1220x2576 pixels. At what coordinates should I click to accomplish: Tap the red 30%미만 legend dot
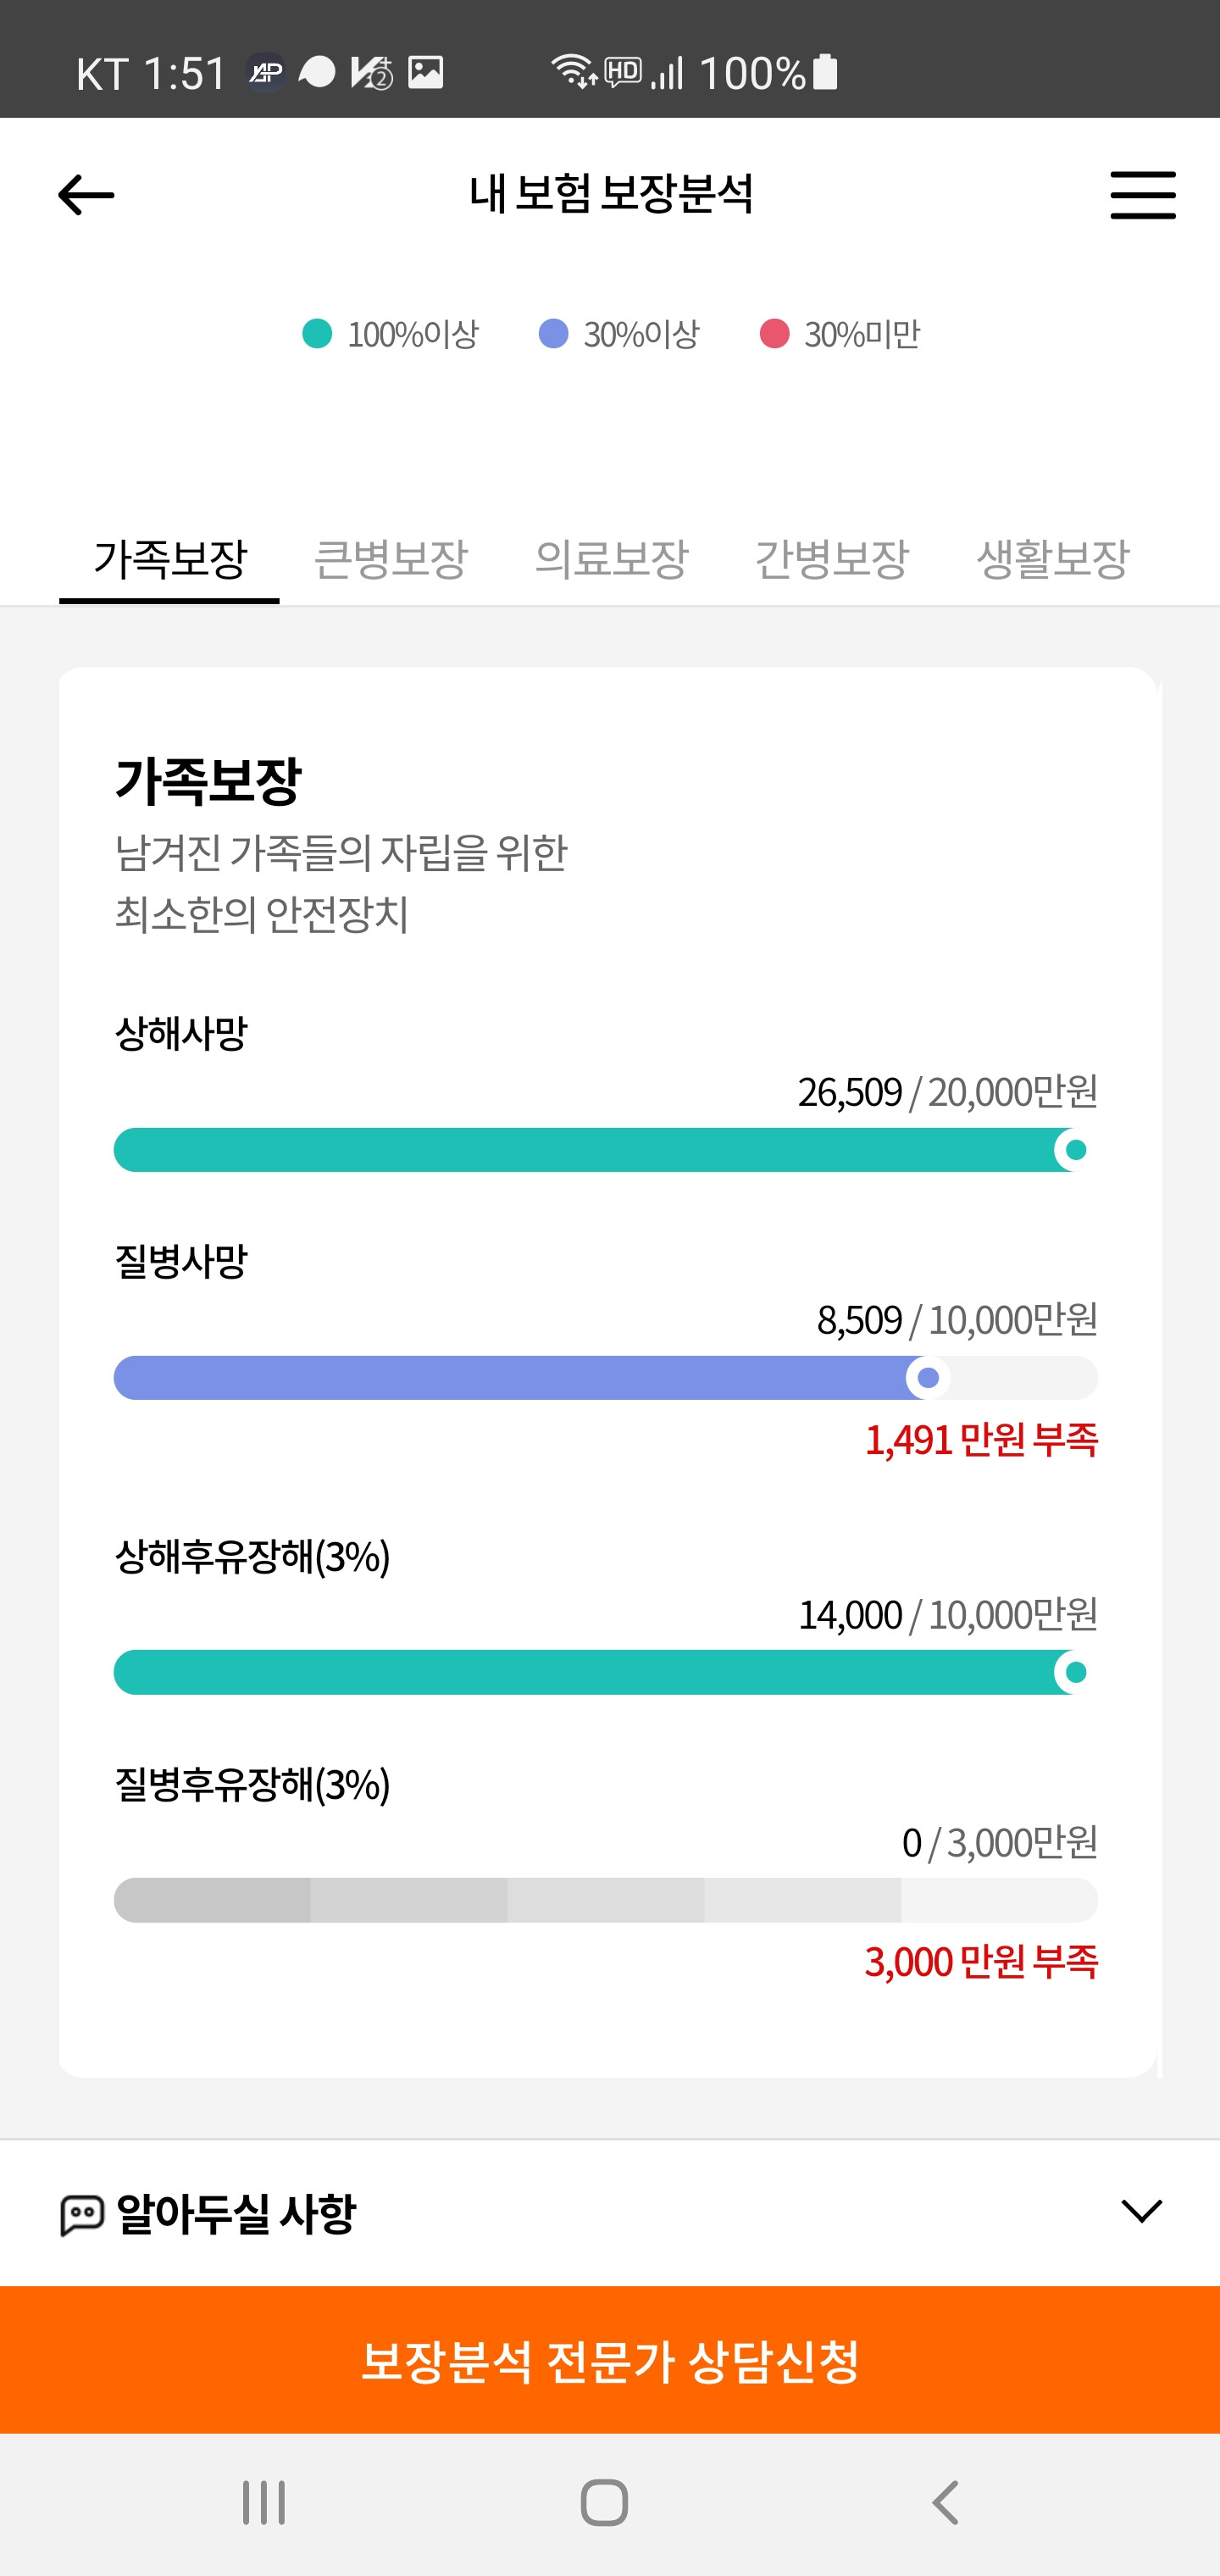(x=775, y=334)
